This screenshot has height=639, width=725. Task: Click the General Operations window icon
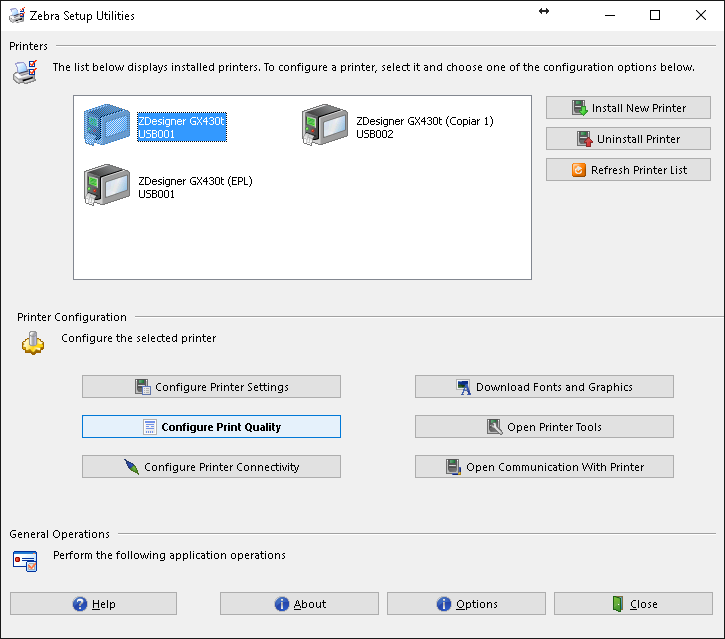tap(25, 561)
